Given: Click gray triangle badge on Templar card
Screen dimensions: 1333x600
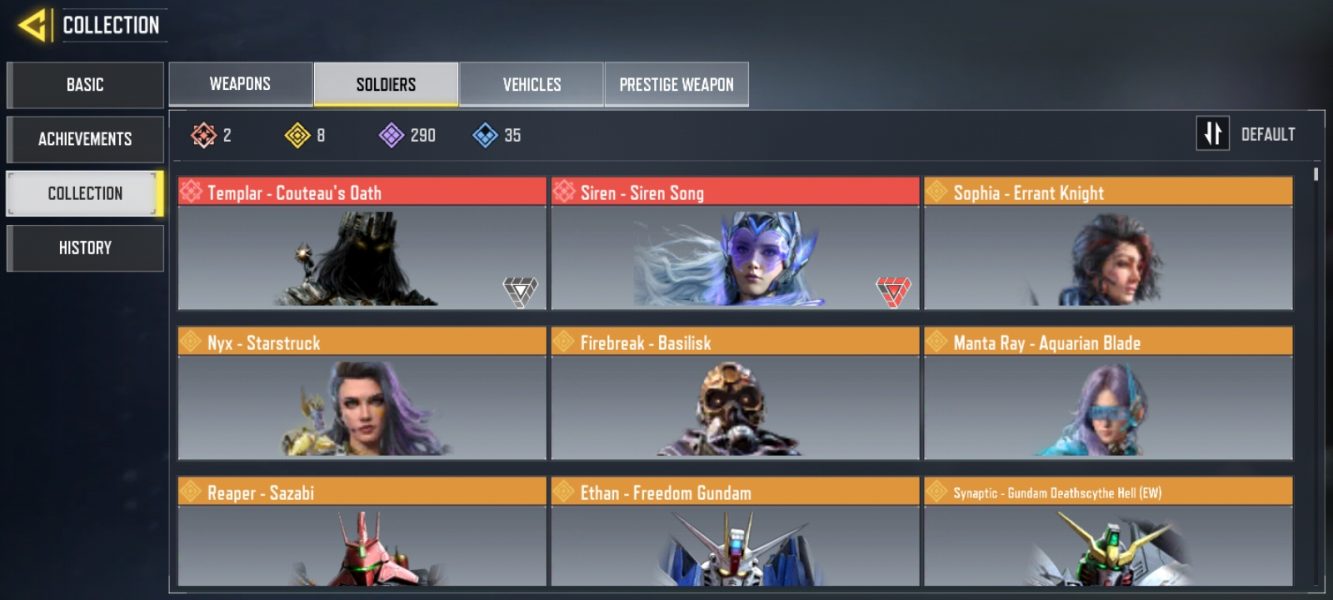Looking at the screenshot, I should pos(520,291).
